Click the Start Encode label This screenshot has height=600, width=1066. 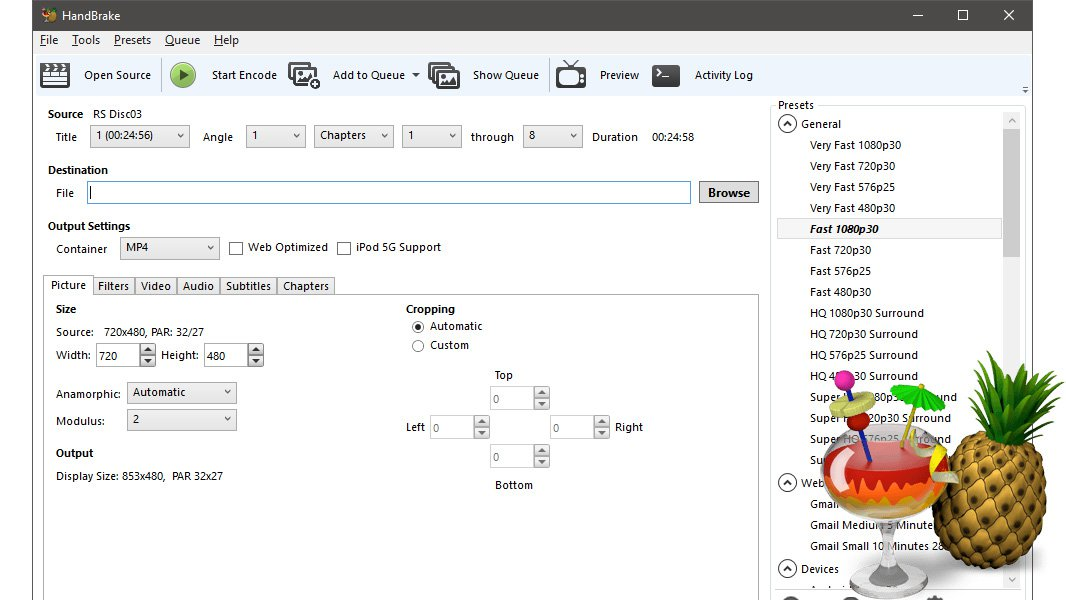244,75
